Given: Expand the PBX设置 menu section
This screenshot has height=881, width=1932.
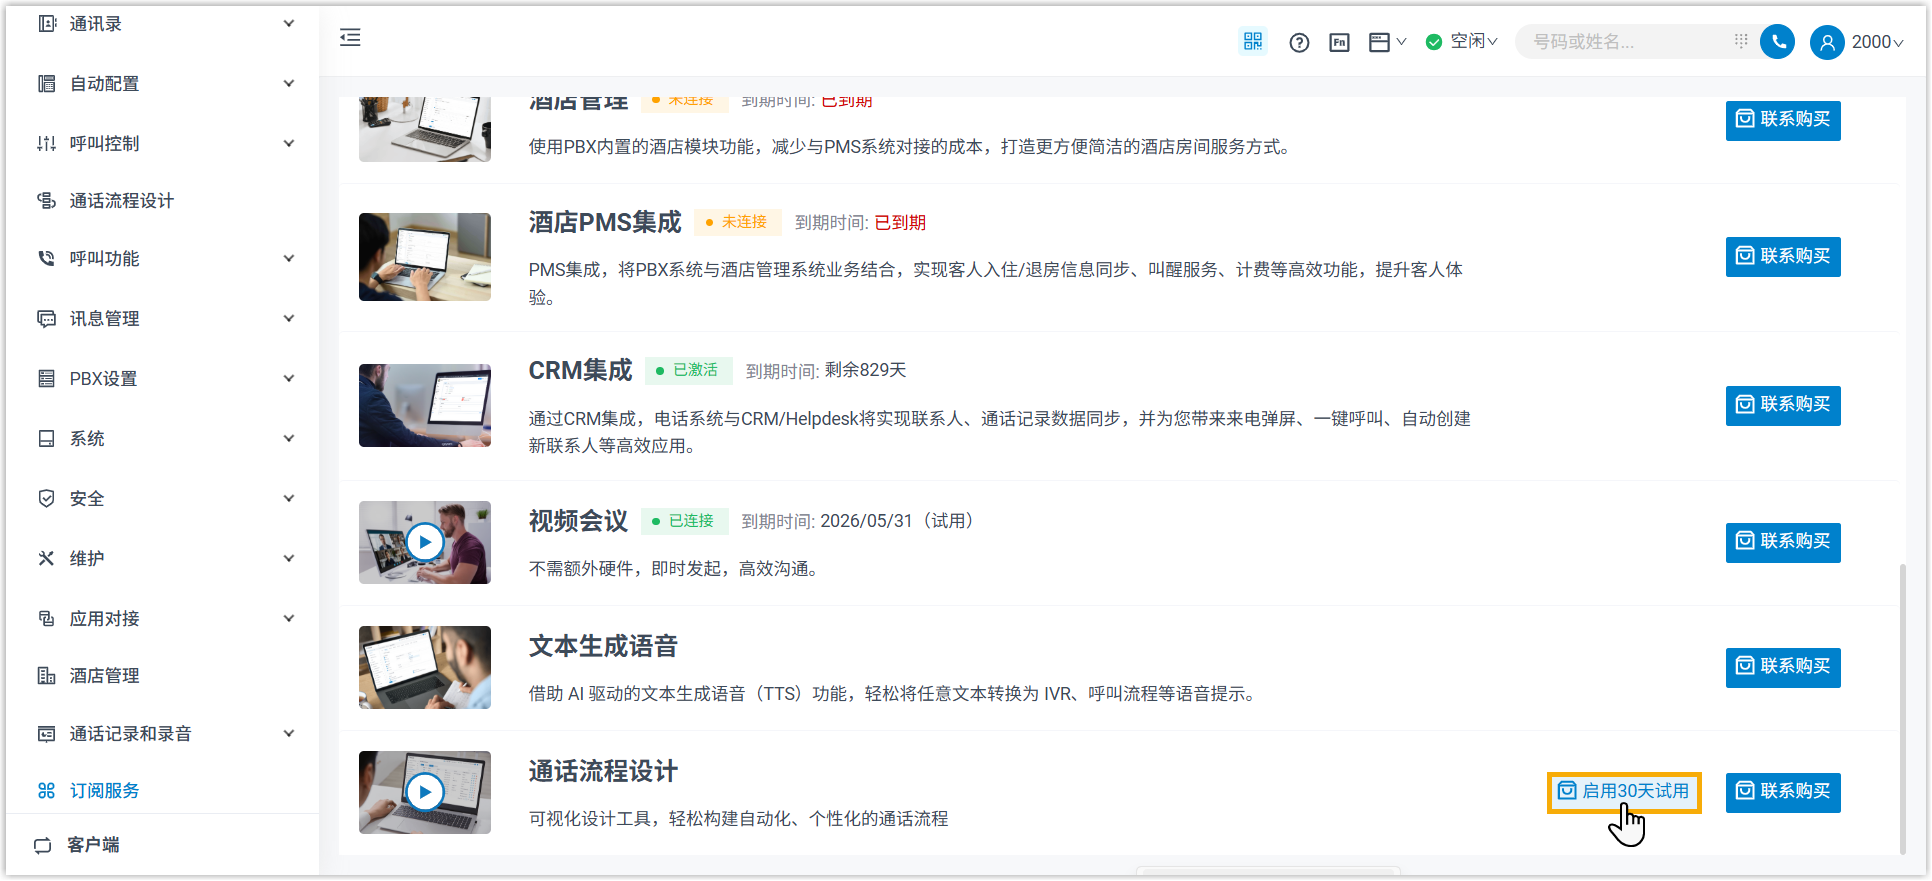Looking at the screenshot, I should click(165, 379).
